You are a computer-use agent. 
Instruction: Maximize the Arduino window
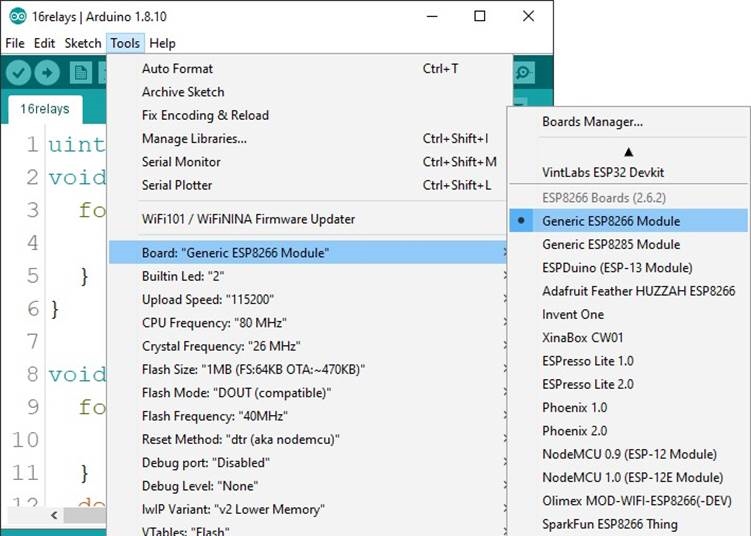coord(479,16)
